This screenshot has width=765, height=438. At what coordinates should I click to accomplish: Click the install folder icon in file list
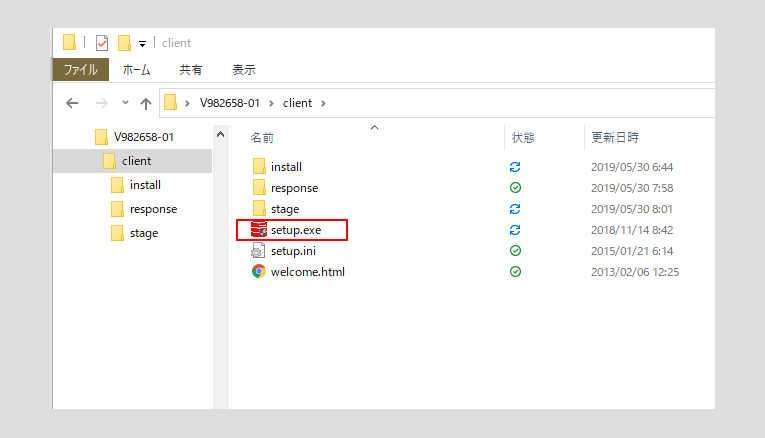pyautogui.click(x=259, y=167)
